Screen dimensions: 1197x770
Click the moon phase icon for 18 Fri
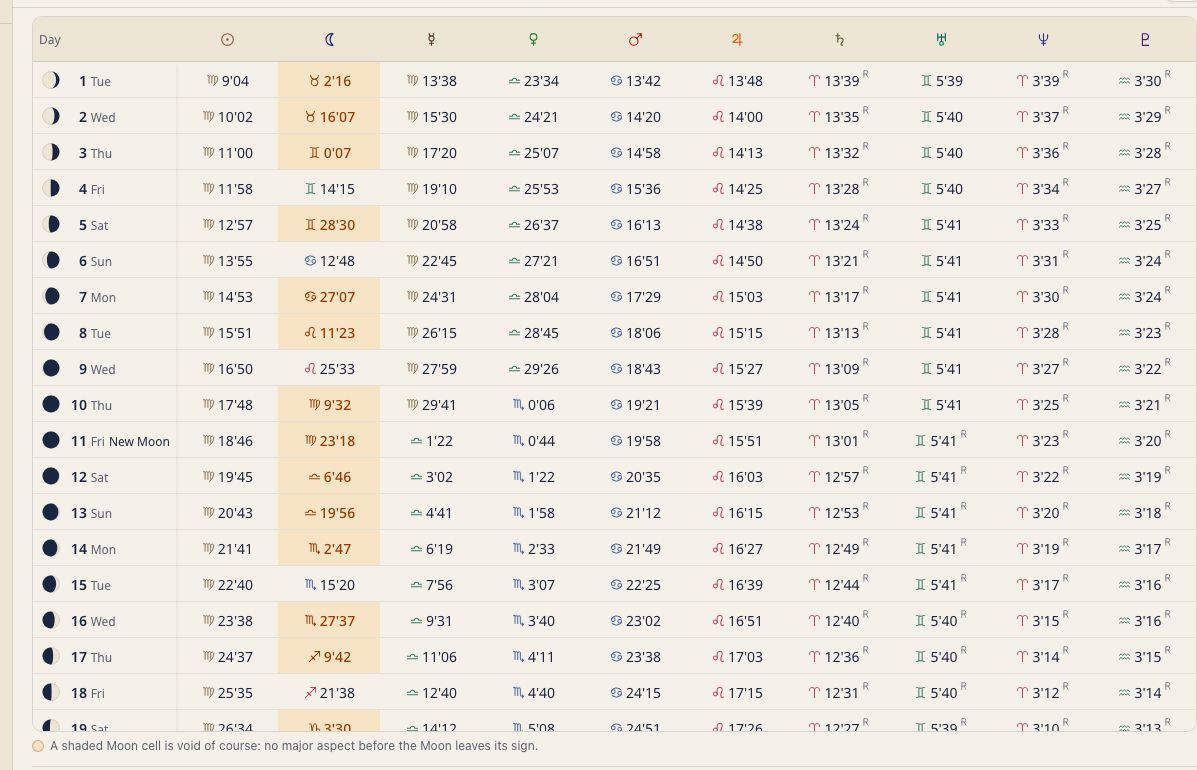[50, 693]
